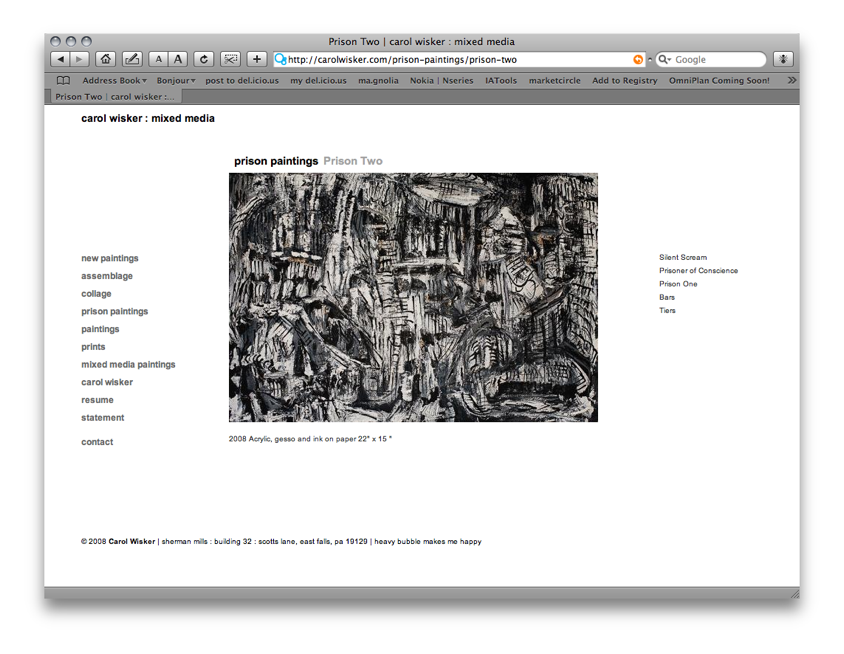Open the ma.gnolia bookmark

pyautogui.click(x=378, y=81)
